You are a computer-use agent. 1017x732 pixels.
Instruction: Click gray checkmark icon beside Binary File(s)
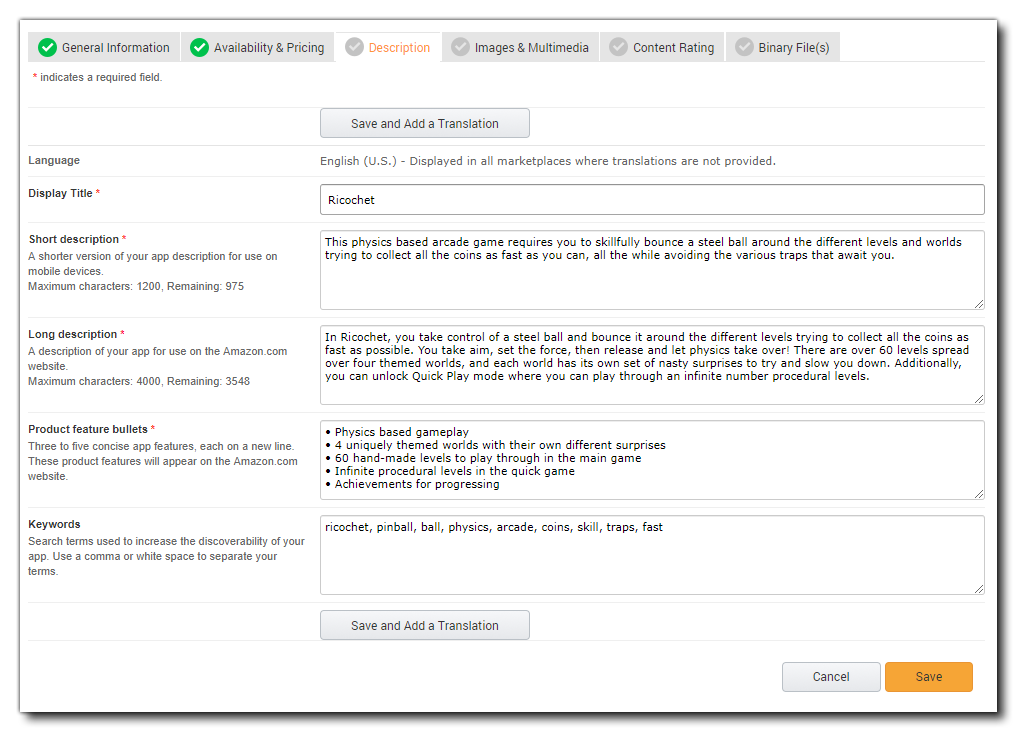point(743,47)
